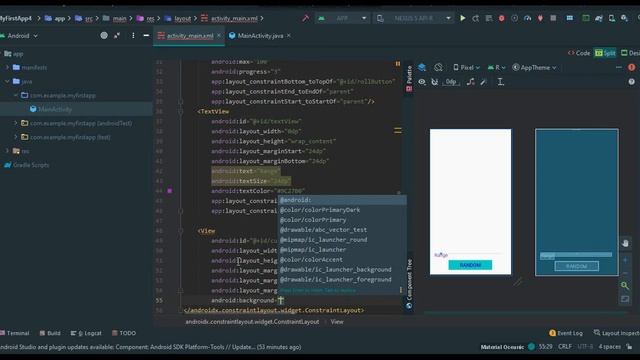
Task: Click the Profile app gauge icon
Action: pyautogui.click(x=527, y=18)
